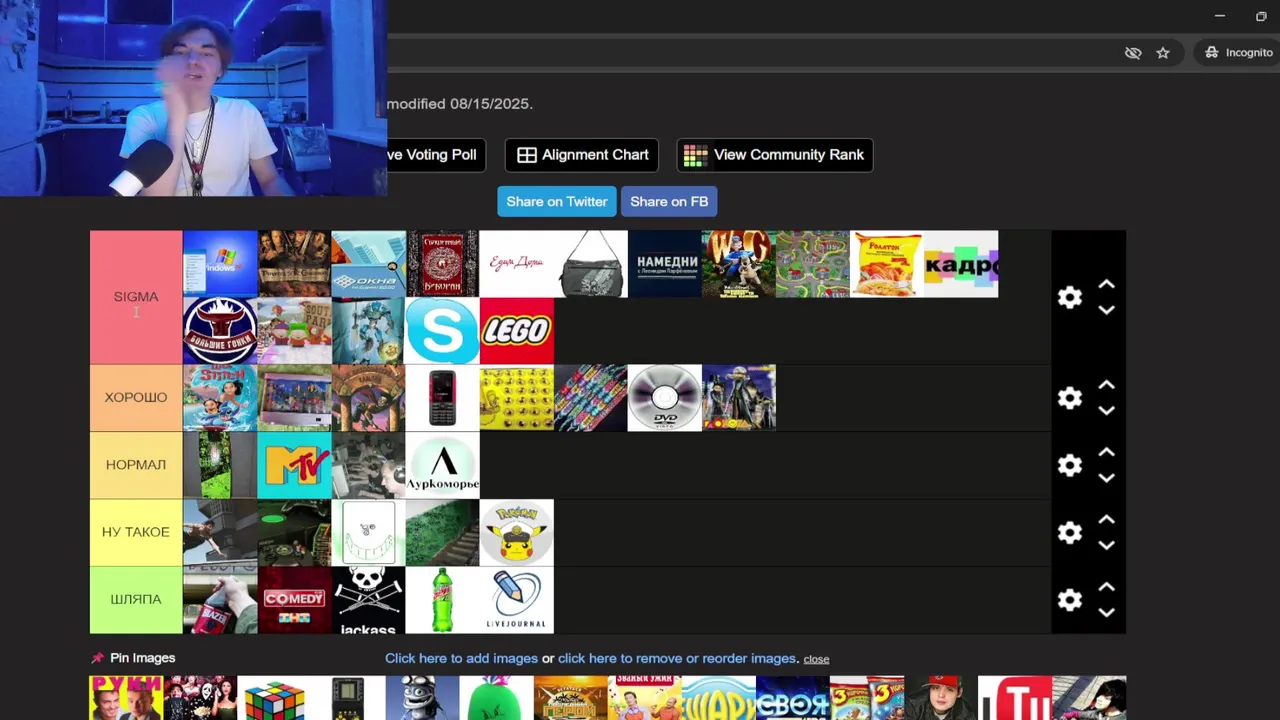Share tier list on Twitter
Image resolution: width=1280 pixels, height=720 pixels.
pos(557,201)
